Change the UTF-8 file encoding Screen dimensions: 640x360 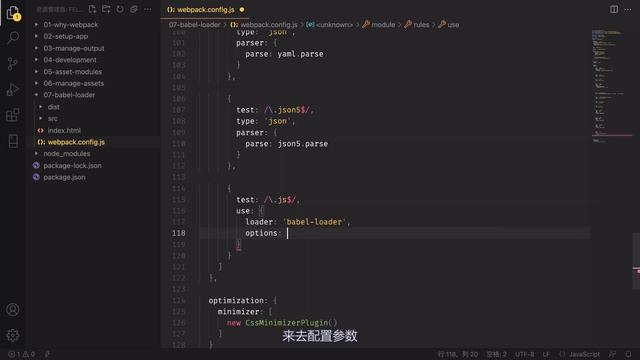tap(524, 354)
